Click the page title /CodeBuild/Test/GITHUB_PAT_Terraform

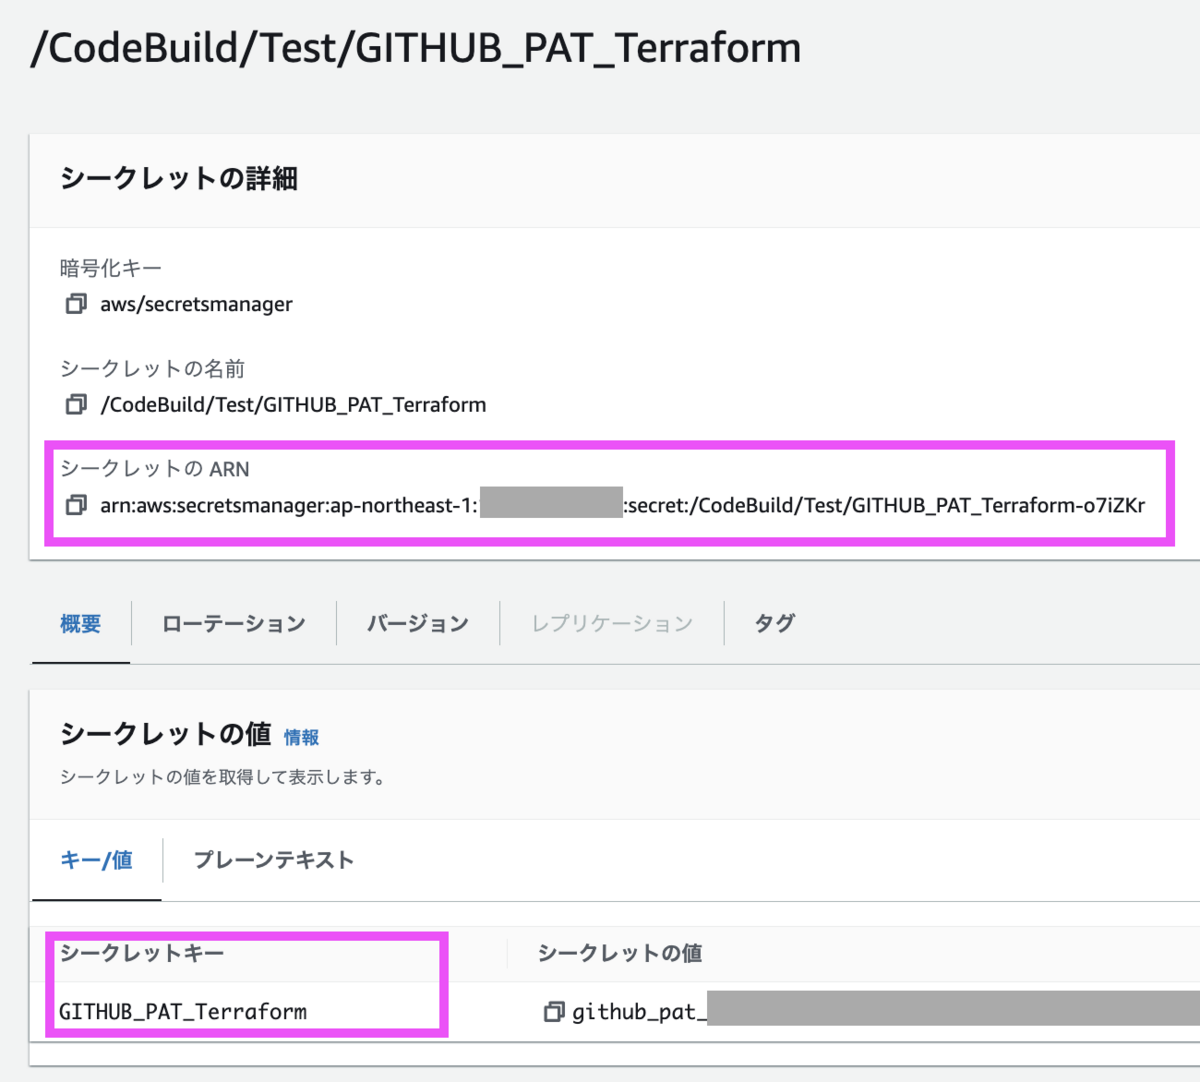416,48
